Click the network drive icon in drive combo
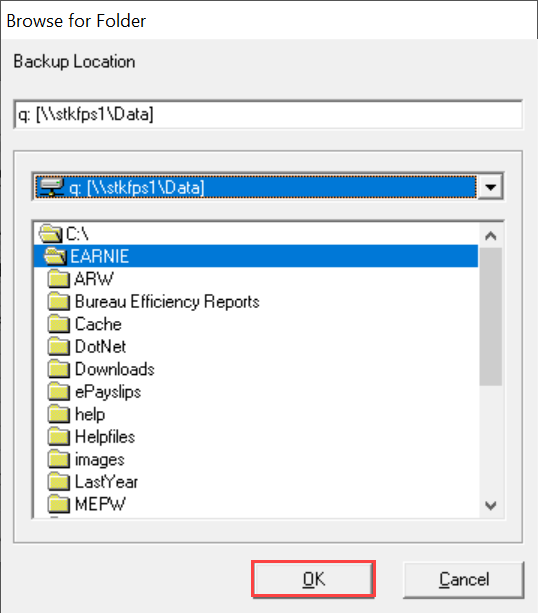The image size is (538, 613). coord(52,187)
